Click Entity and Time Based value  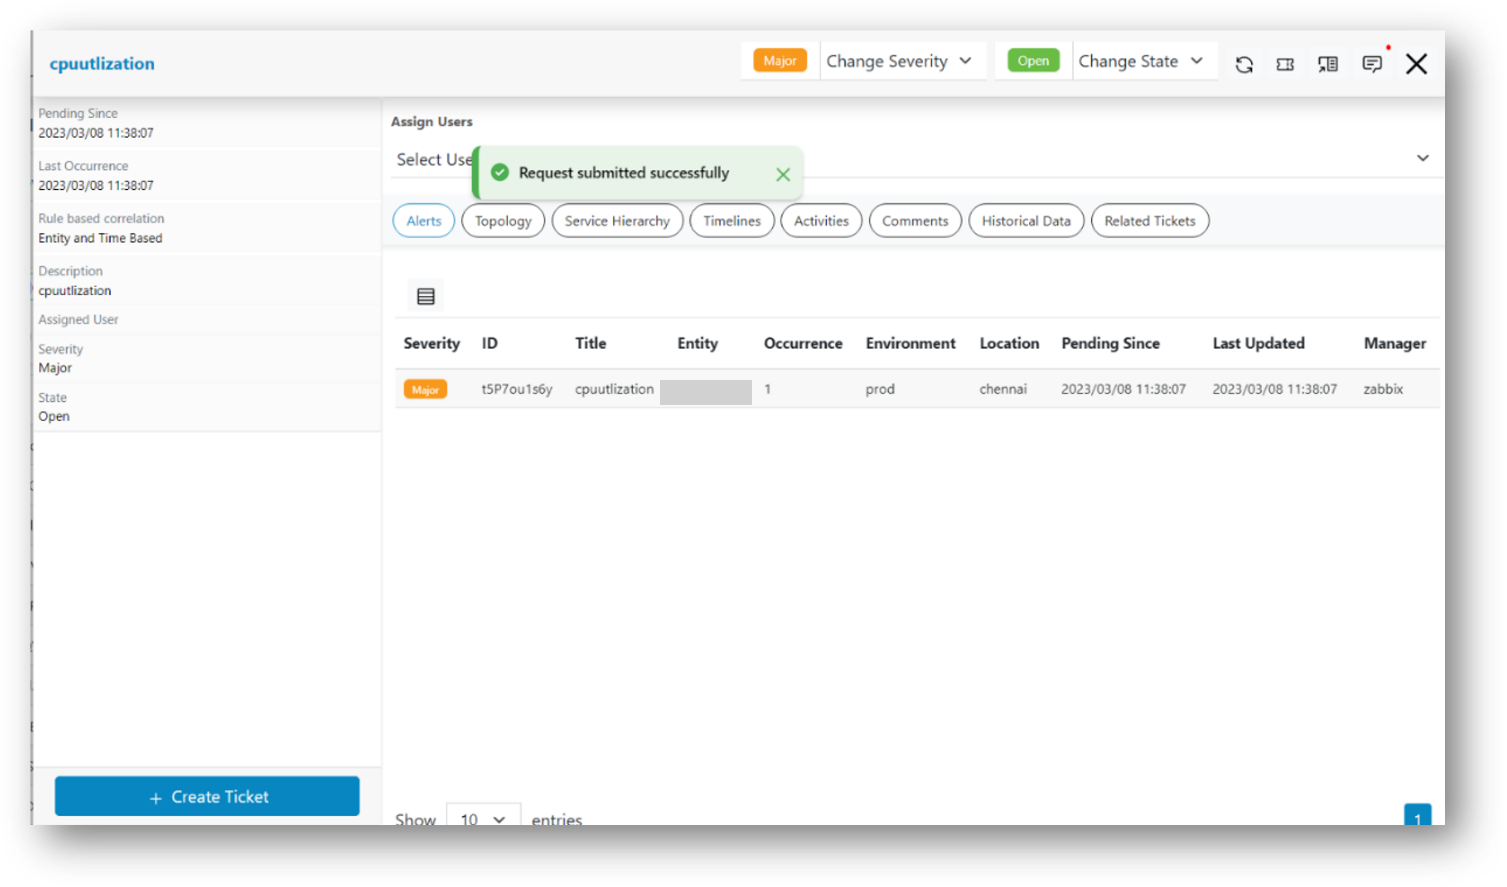[100, 238]
